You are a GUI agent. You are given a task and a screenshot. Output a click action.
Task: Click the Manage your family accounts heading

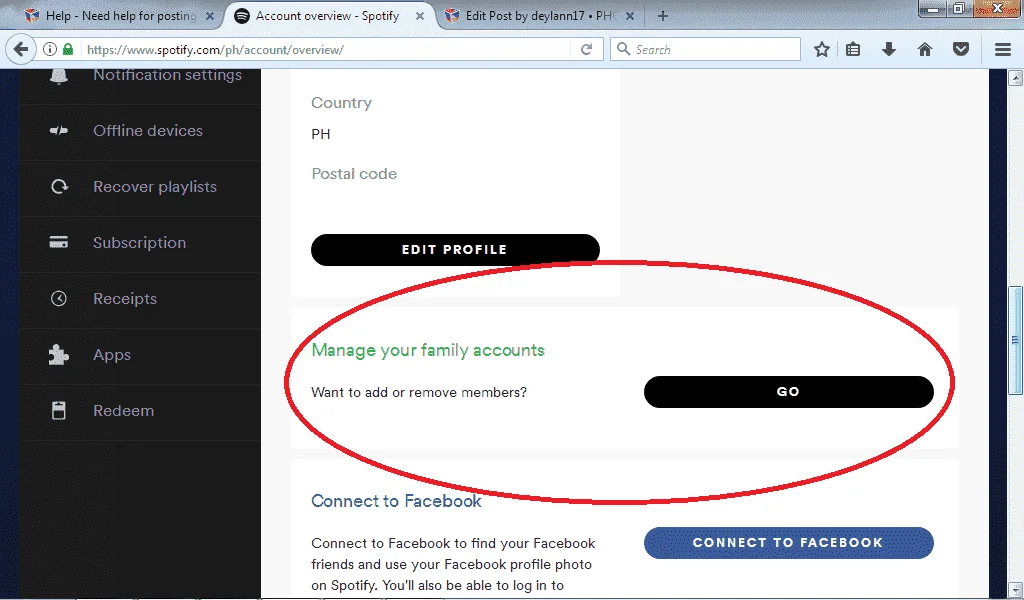point(428,350)
